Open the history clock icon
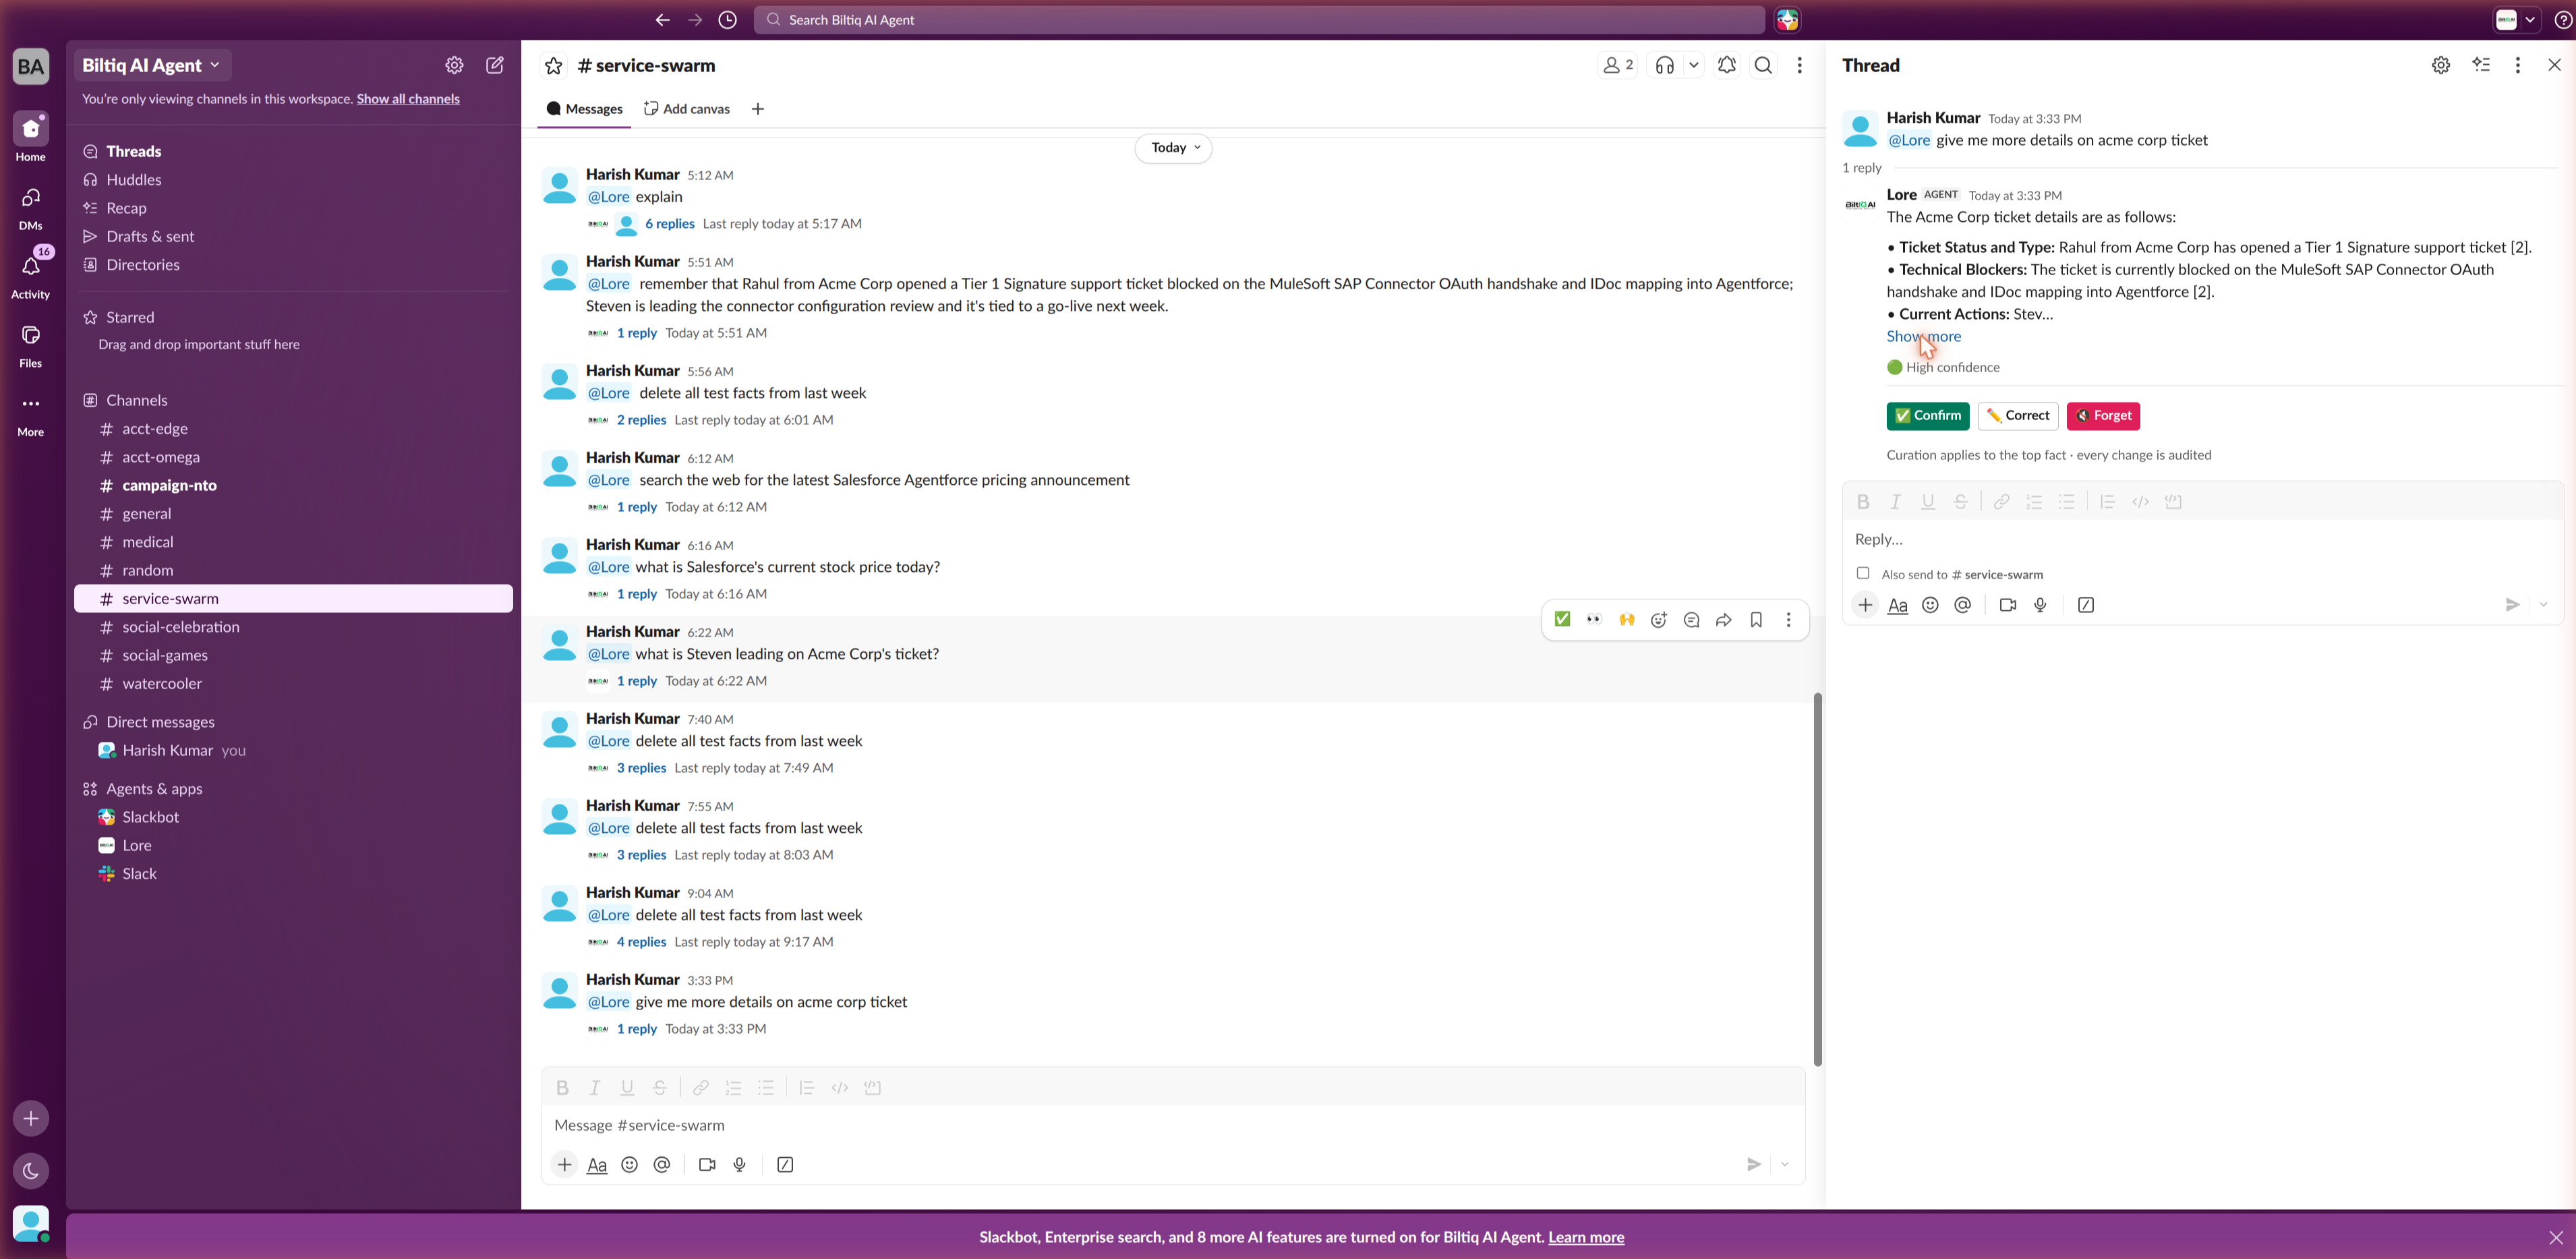The image size is (2576, 1259). [x=728, y=20]
